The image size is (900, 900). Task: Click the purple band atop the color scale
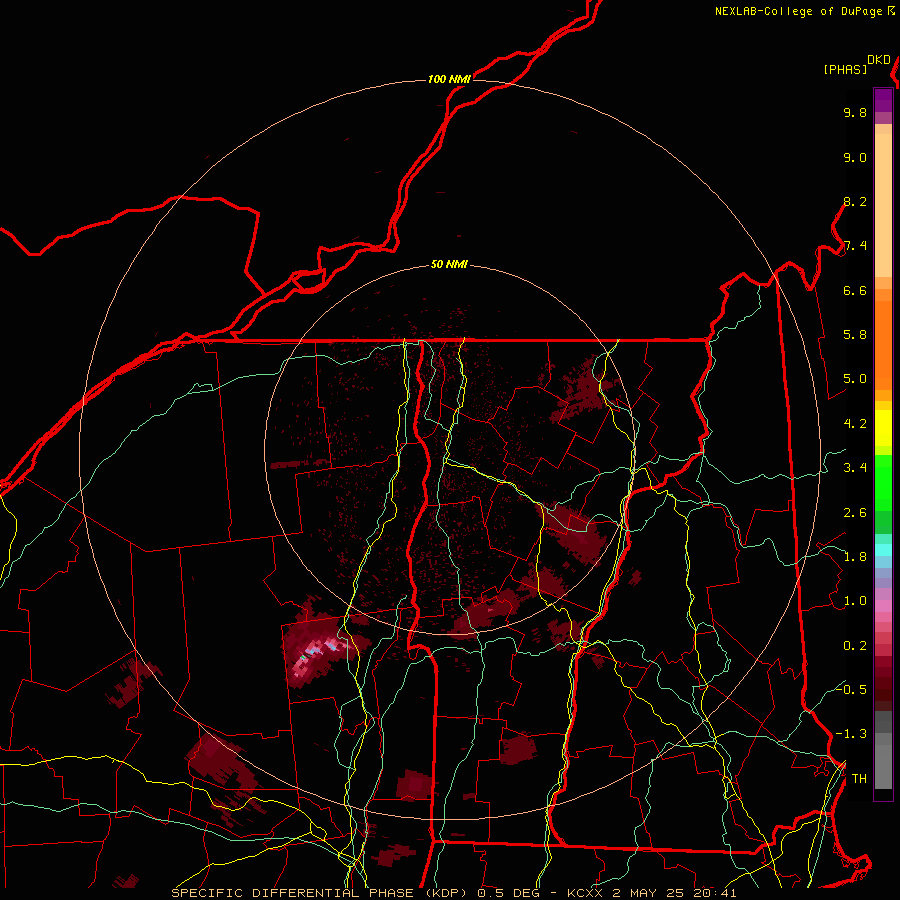tap(883, 100)
